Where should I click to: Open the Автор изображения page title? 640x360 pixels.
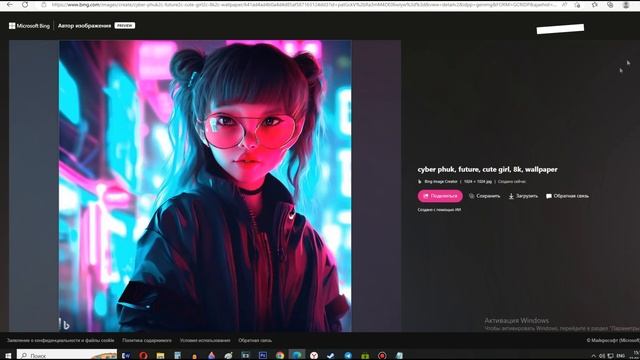84,26
